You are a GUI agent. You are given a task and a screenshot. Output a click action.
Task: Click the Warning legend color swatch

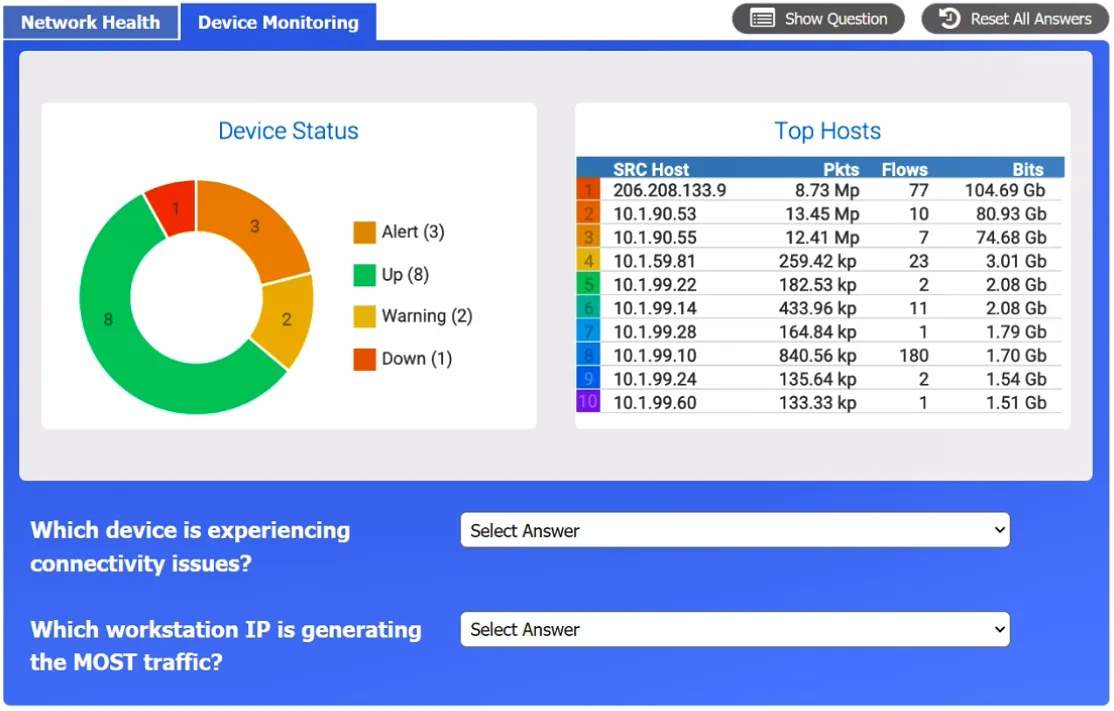coord(364,317)
